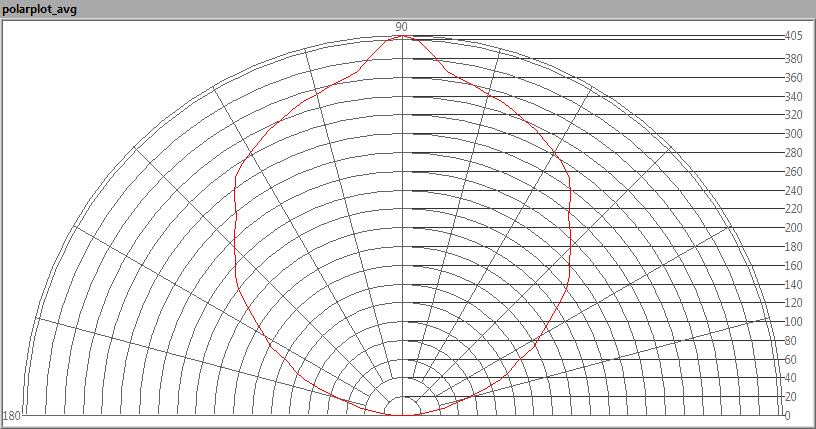
Task: Click the polar plot origin at bottom center
Action: coord(402,414)
